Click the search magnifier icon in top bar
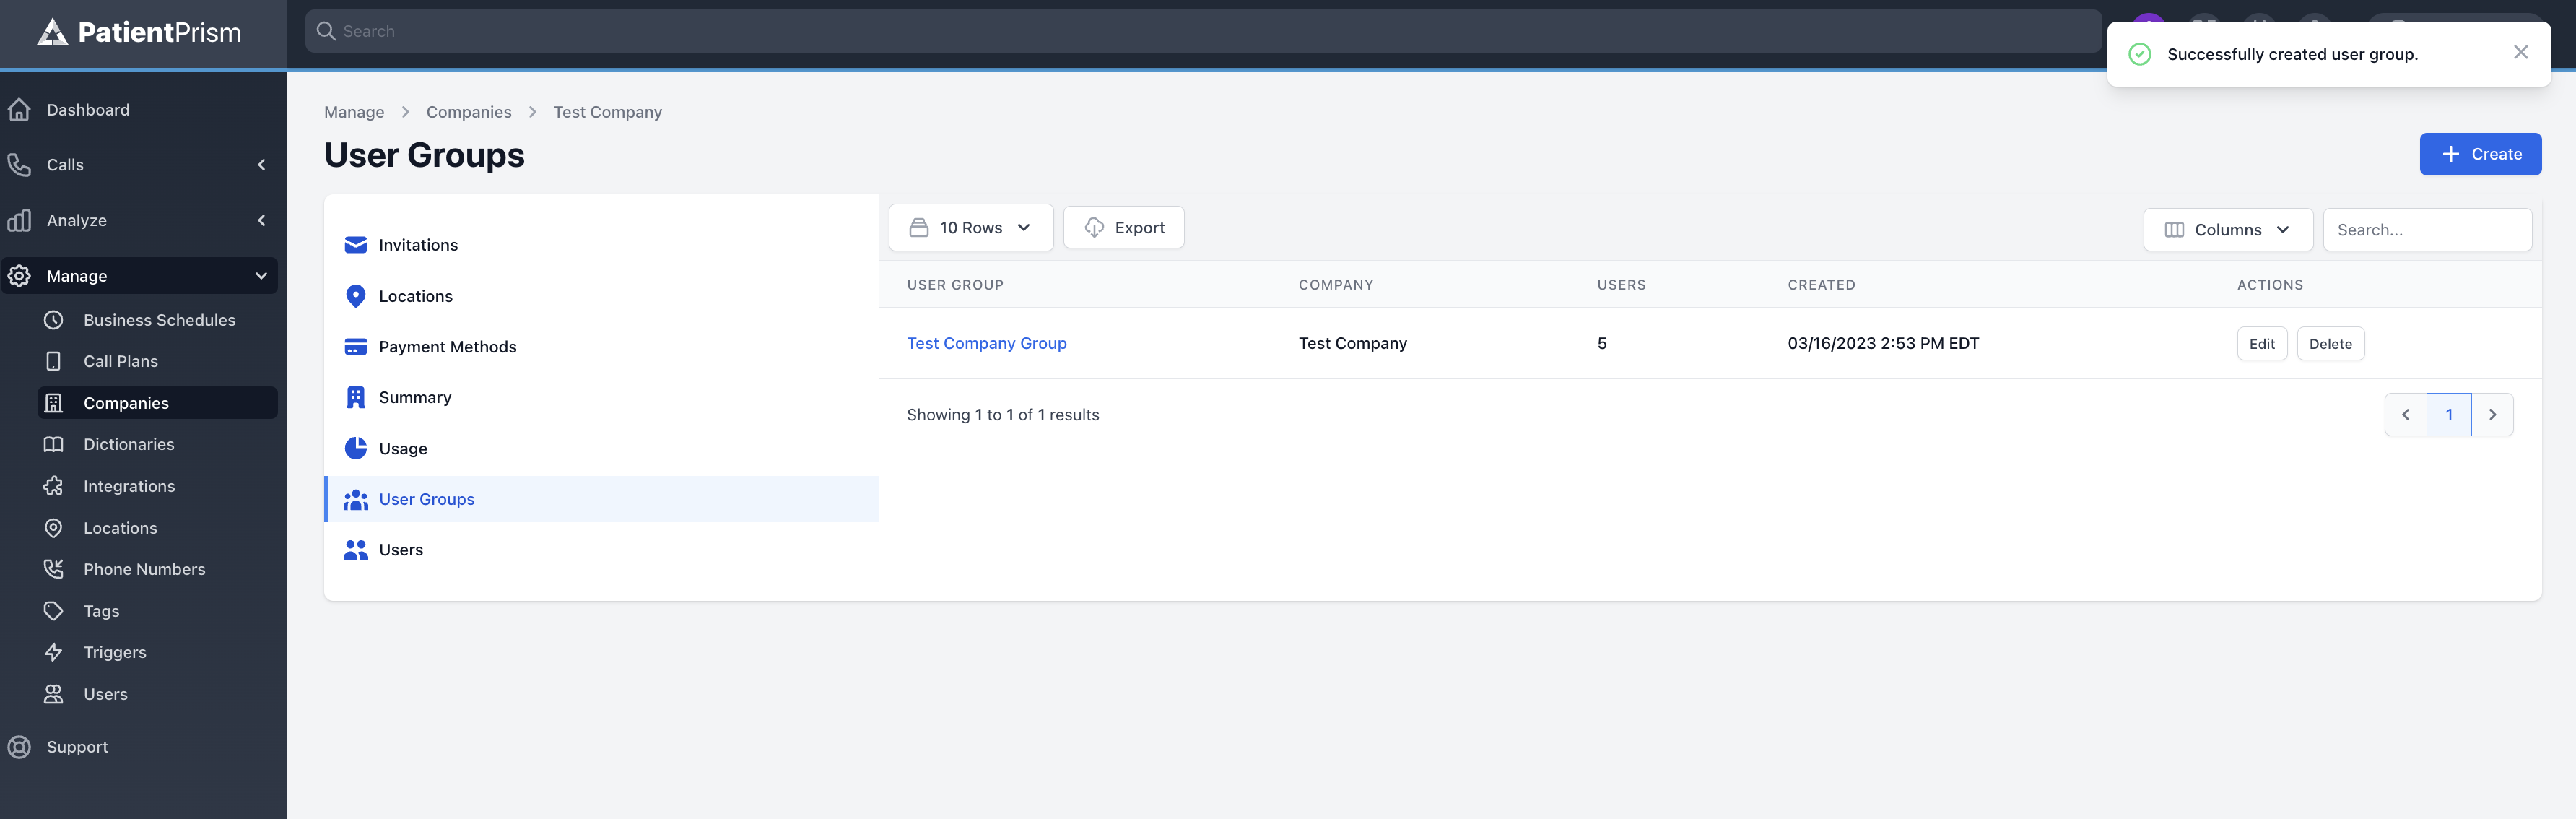The height and width of the screenshot is (819, 2576). coord(325,31)
